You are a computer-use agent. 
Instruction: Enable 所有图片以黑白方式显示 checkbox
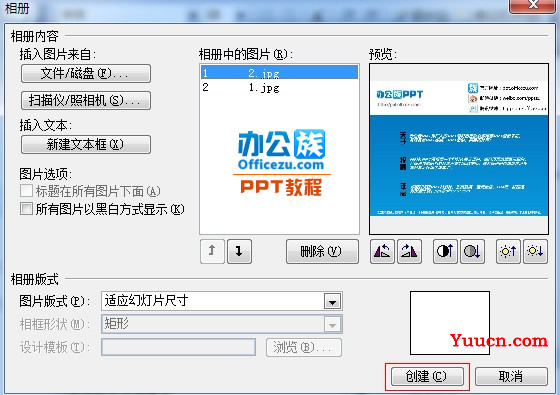(x=26, y=209)
